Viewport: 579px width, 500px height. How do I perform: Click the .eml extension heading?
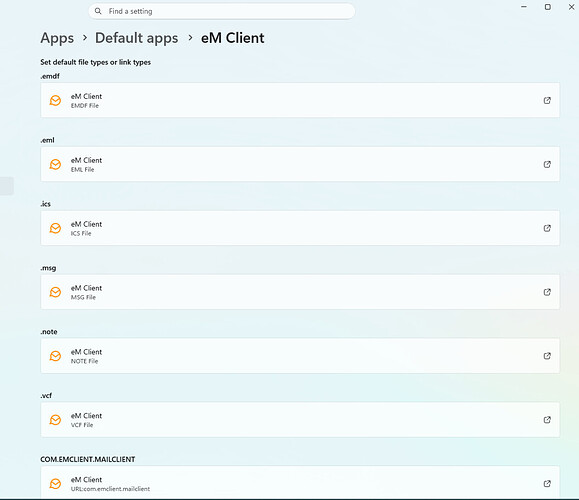click(x=47, y=140)
